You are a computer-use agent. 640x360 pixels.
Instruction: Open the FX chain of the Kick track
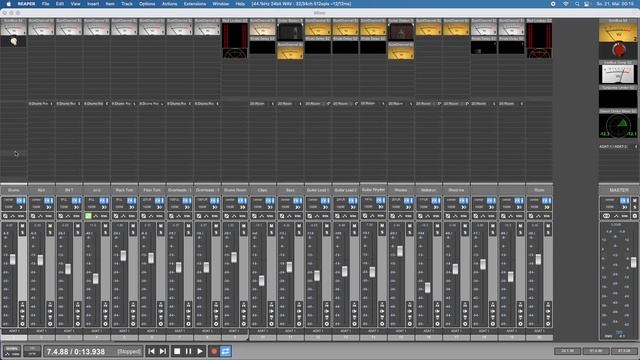click(x=47, y=200)
